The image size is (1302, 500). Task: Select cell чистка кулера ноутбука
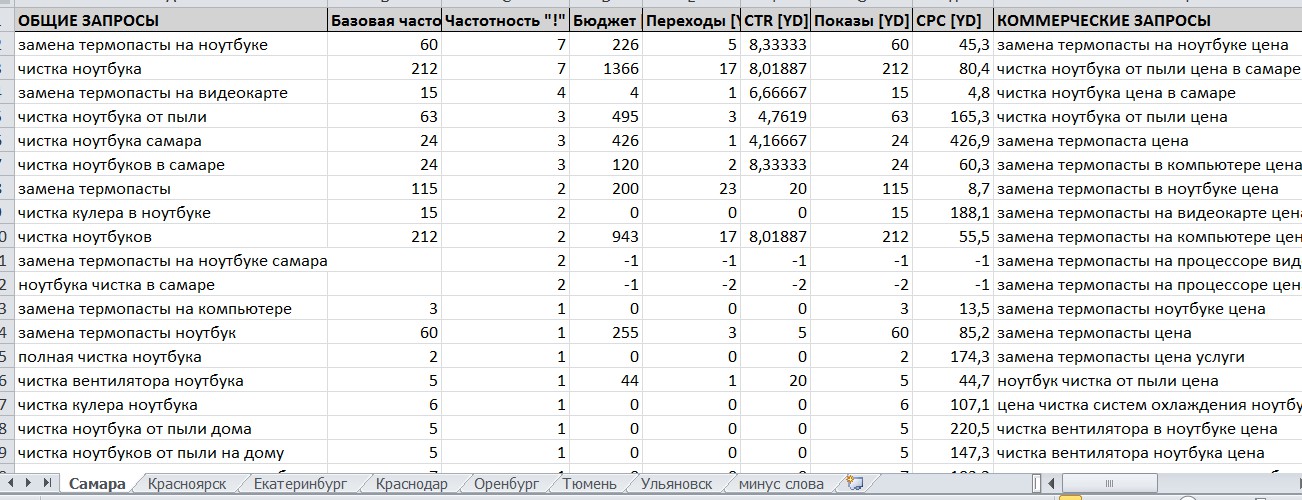pos(172,405)
